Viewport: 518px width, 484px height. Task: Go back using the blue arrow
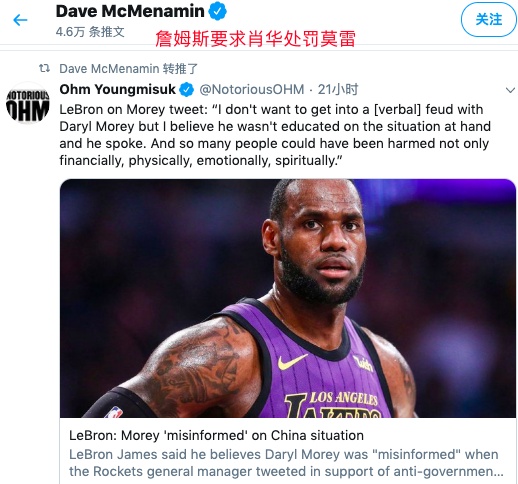[20, 20]
